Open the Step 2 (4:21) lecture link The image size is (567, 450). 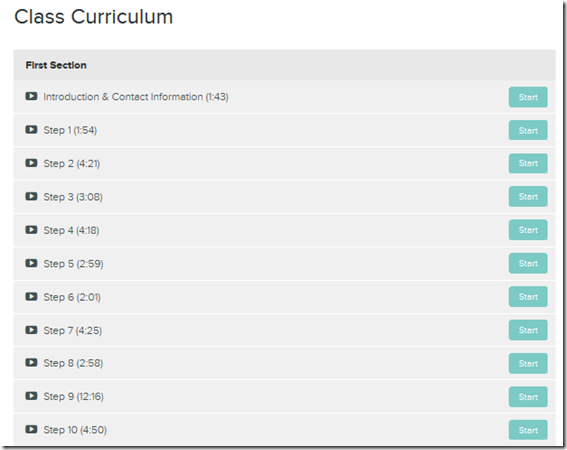tap(72, 164)
